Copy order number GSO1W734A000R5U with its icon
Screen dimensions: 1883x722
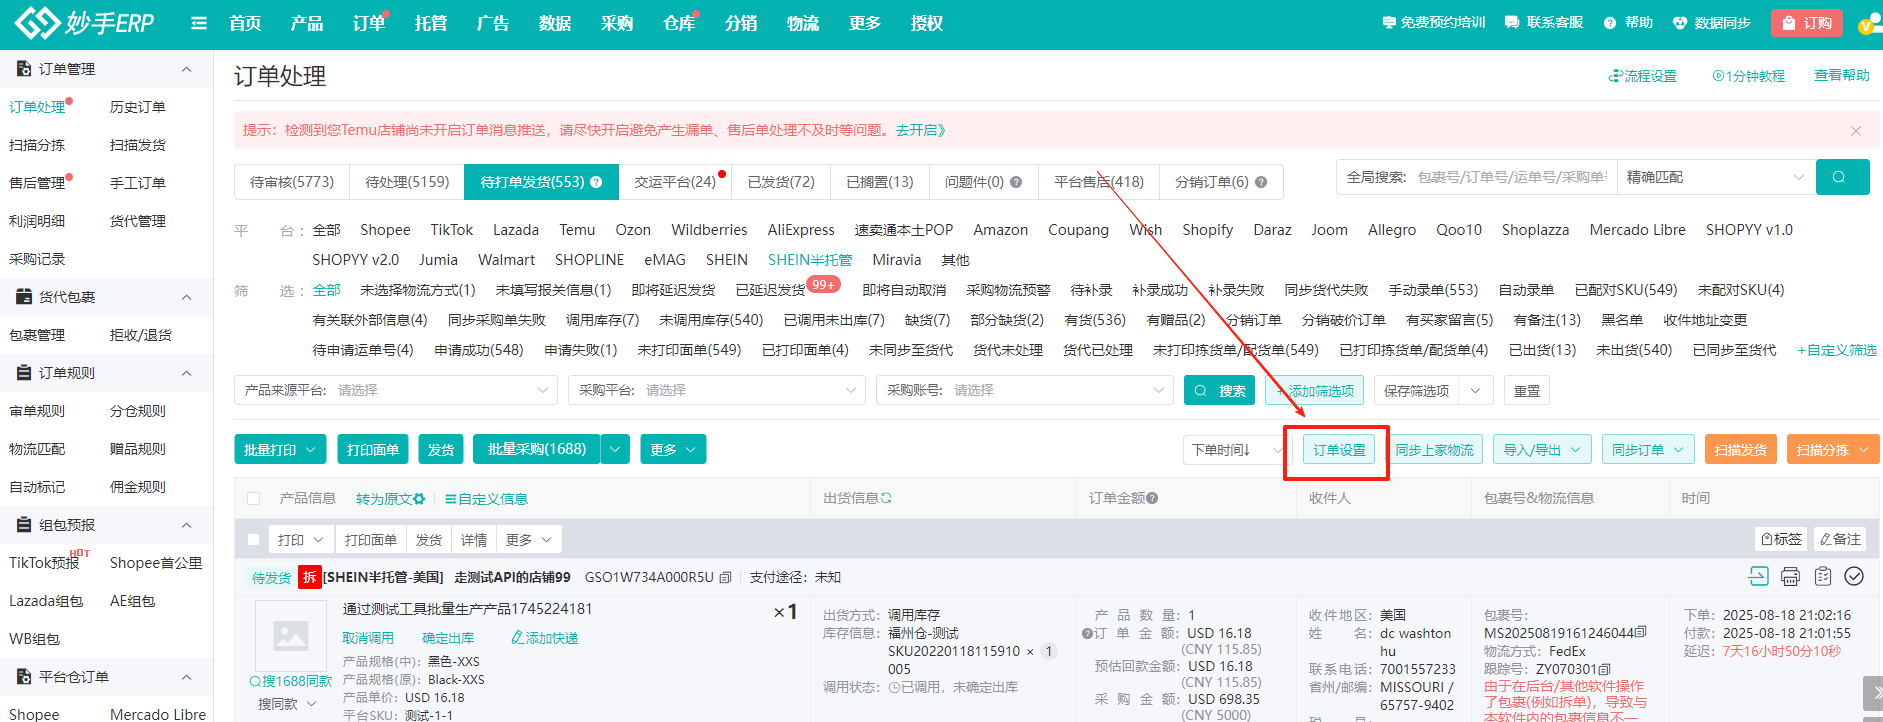point(725,577)
